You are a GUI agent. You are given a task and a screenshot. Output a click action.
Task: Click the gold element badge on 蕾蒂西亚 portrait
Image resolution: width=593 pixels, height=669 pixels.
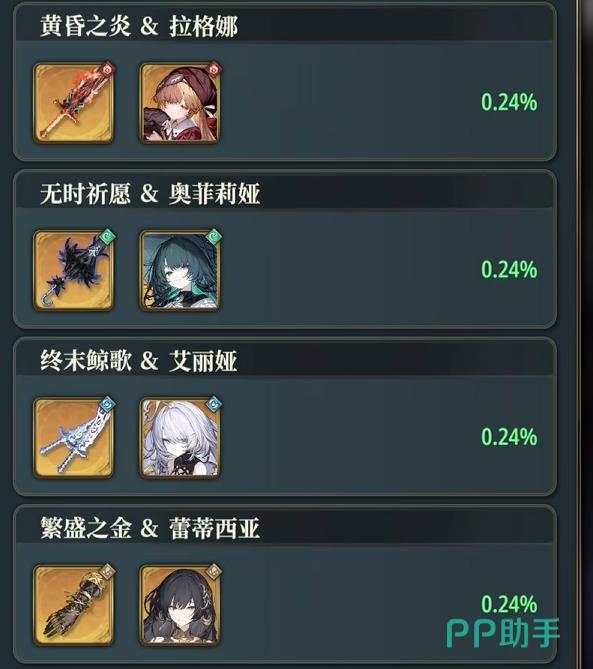(214, 570)
